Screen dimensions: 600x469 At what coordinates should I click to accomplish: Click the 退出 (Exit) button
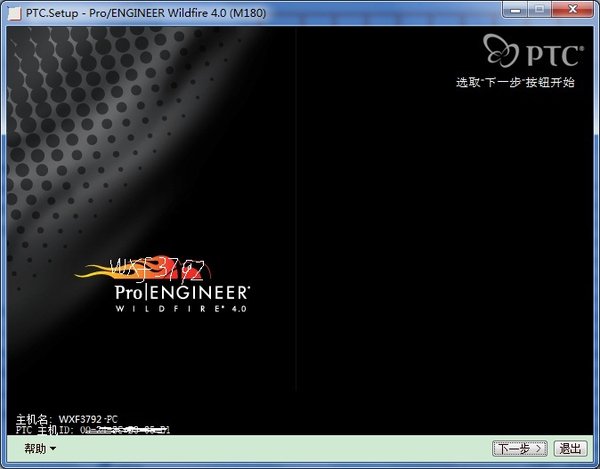click(570, 448)
